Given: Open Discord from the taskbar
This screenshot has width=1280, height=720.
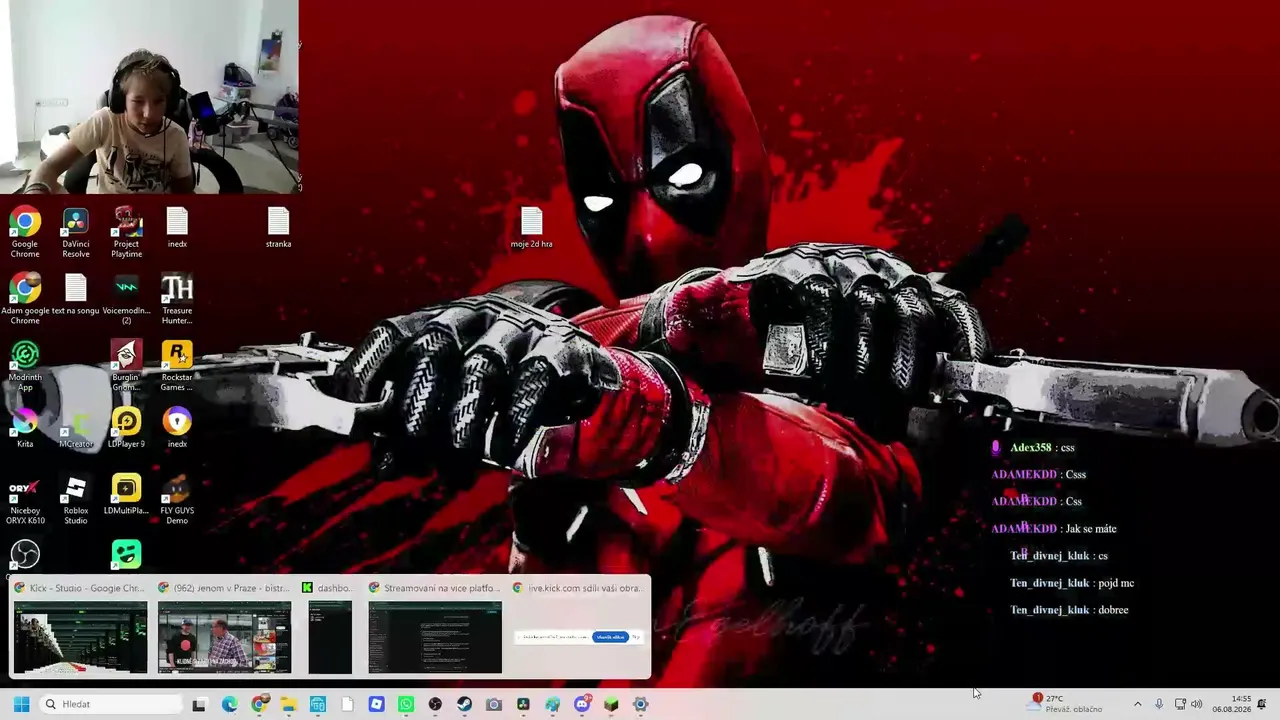Looking at the screenshot, I should tap(582, 704).
